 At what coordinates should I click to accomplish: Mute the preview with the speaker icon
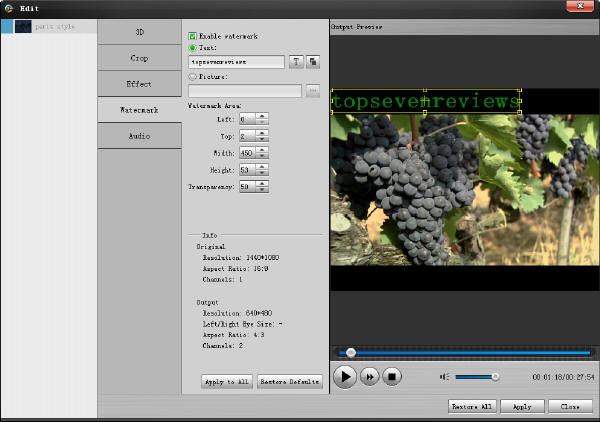coord(444,377)
